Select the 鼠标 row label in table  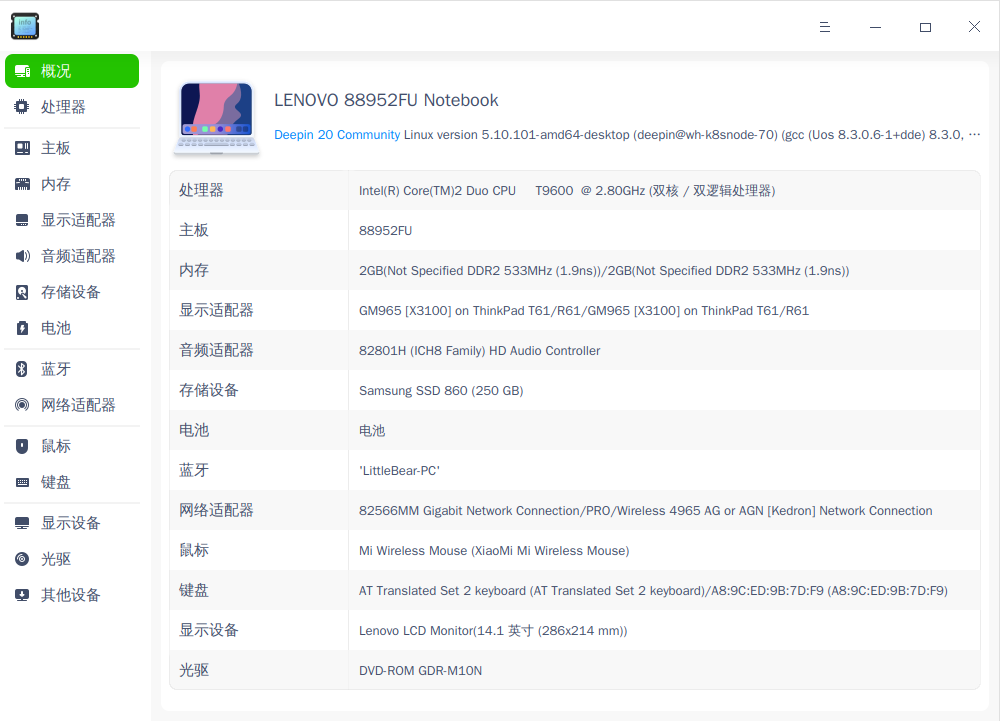(194, 550)
